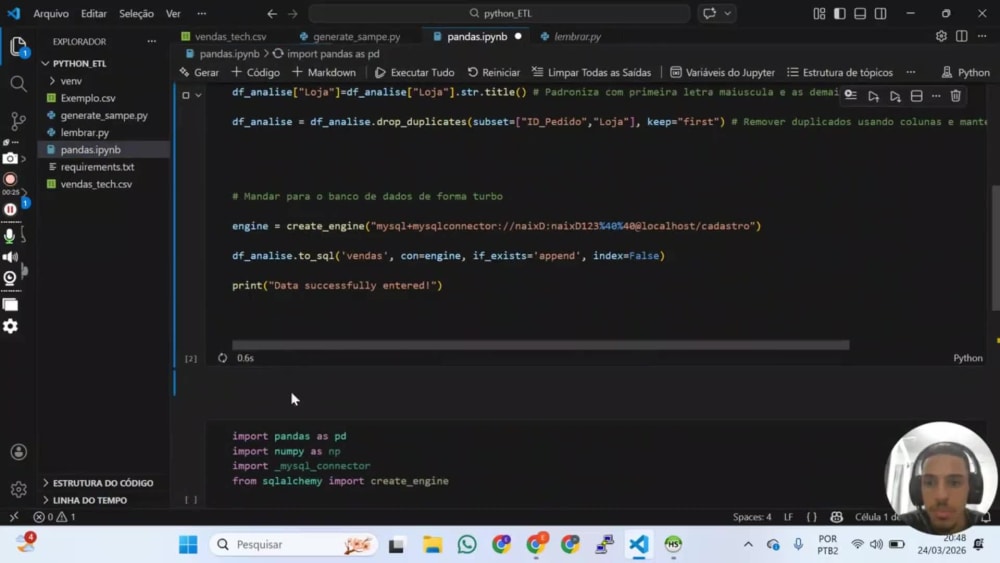Open vendas_tech.csv in the explorer
This screenshot has width=1000, height=563.
(96, 184)
